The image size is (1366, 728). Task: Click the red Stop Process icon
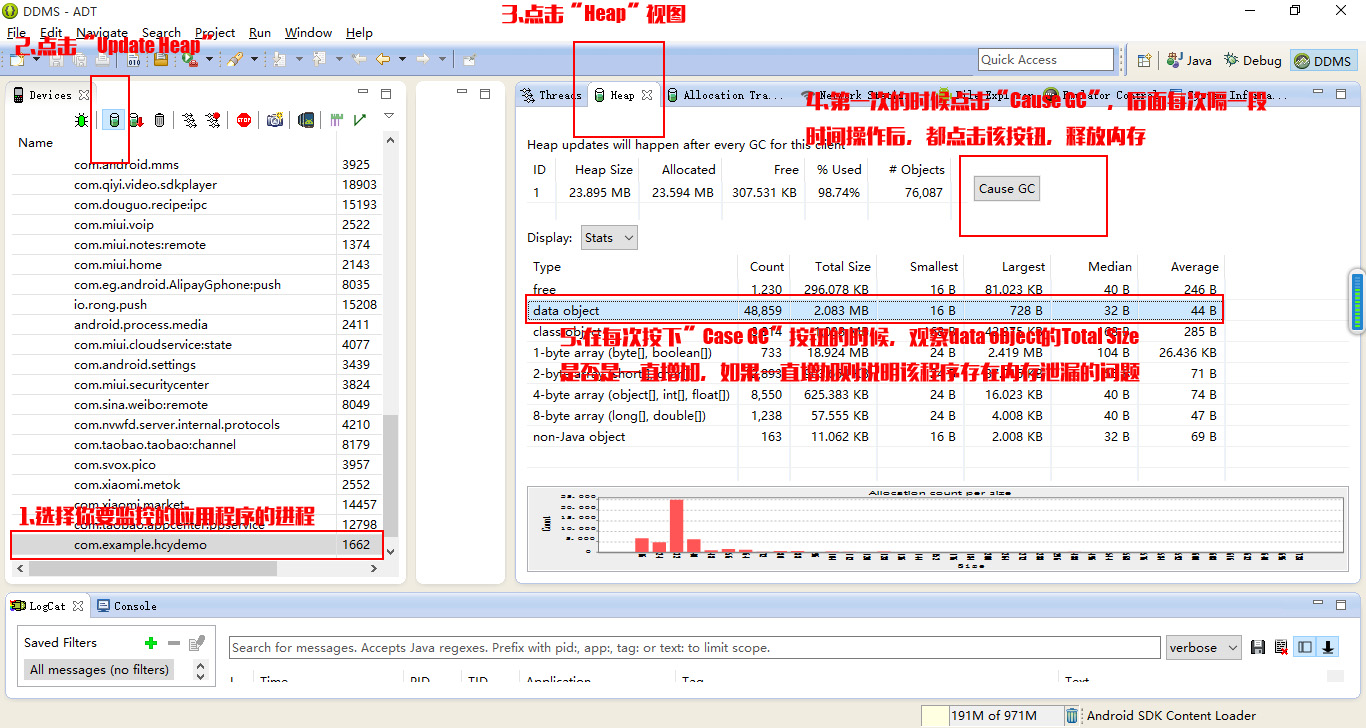pos(244,121)
